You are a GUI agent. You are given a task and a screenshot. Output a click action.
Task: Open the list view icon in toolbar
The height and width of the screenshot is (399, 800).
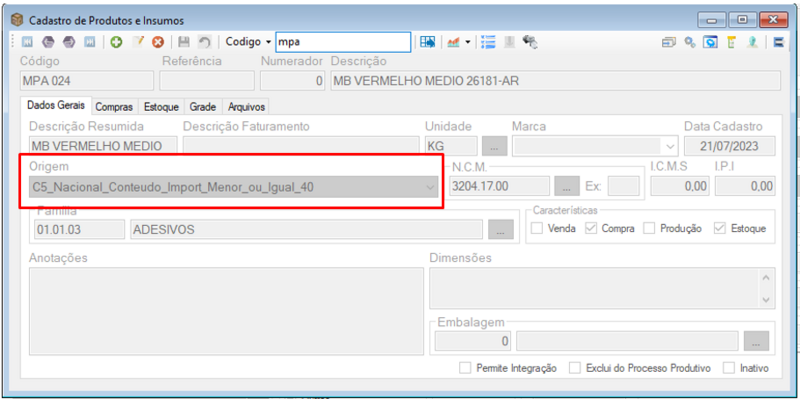489,42
